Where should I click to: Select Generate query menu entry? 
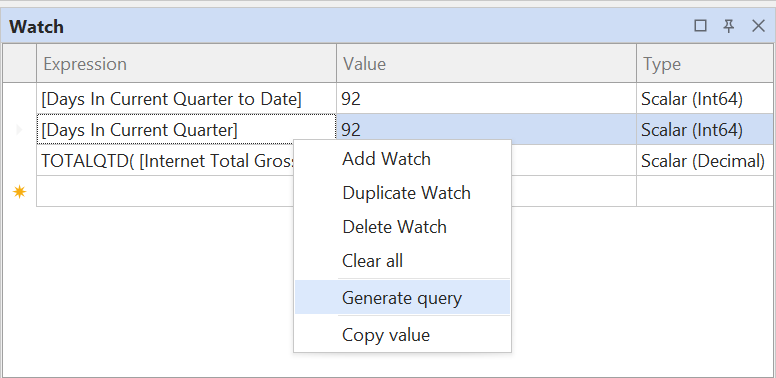(402, 297)
